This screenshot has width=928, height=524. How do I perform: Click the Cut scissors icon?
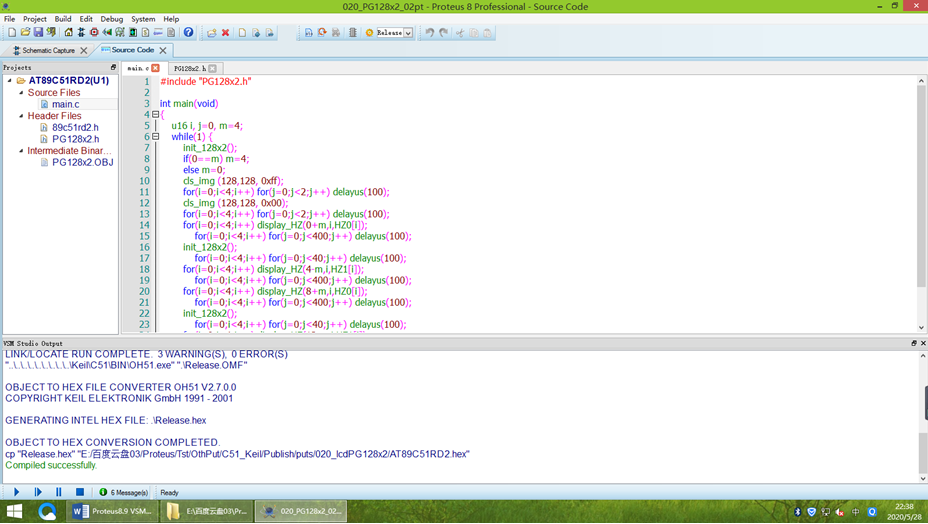pos(459,33)
